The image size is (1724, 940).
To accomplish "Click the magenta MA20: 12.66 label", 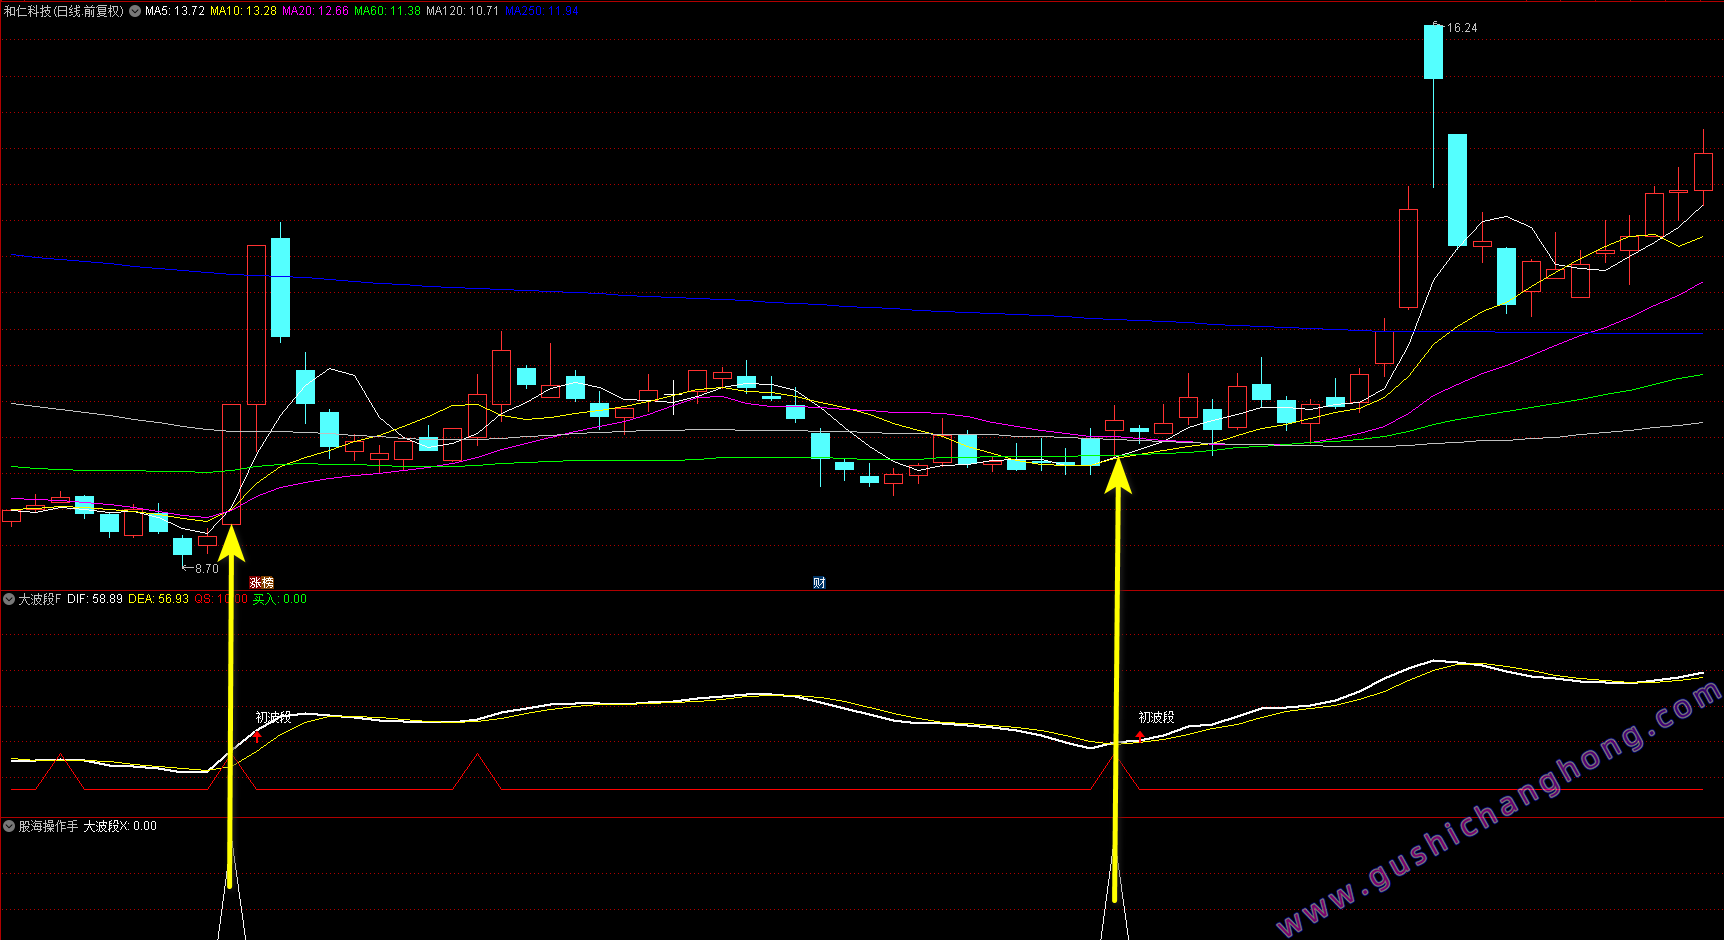I will point(315,11).
